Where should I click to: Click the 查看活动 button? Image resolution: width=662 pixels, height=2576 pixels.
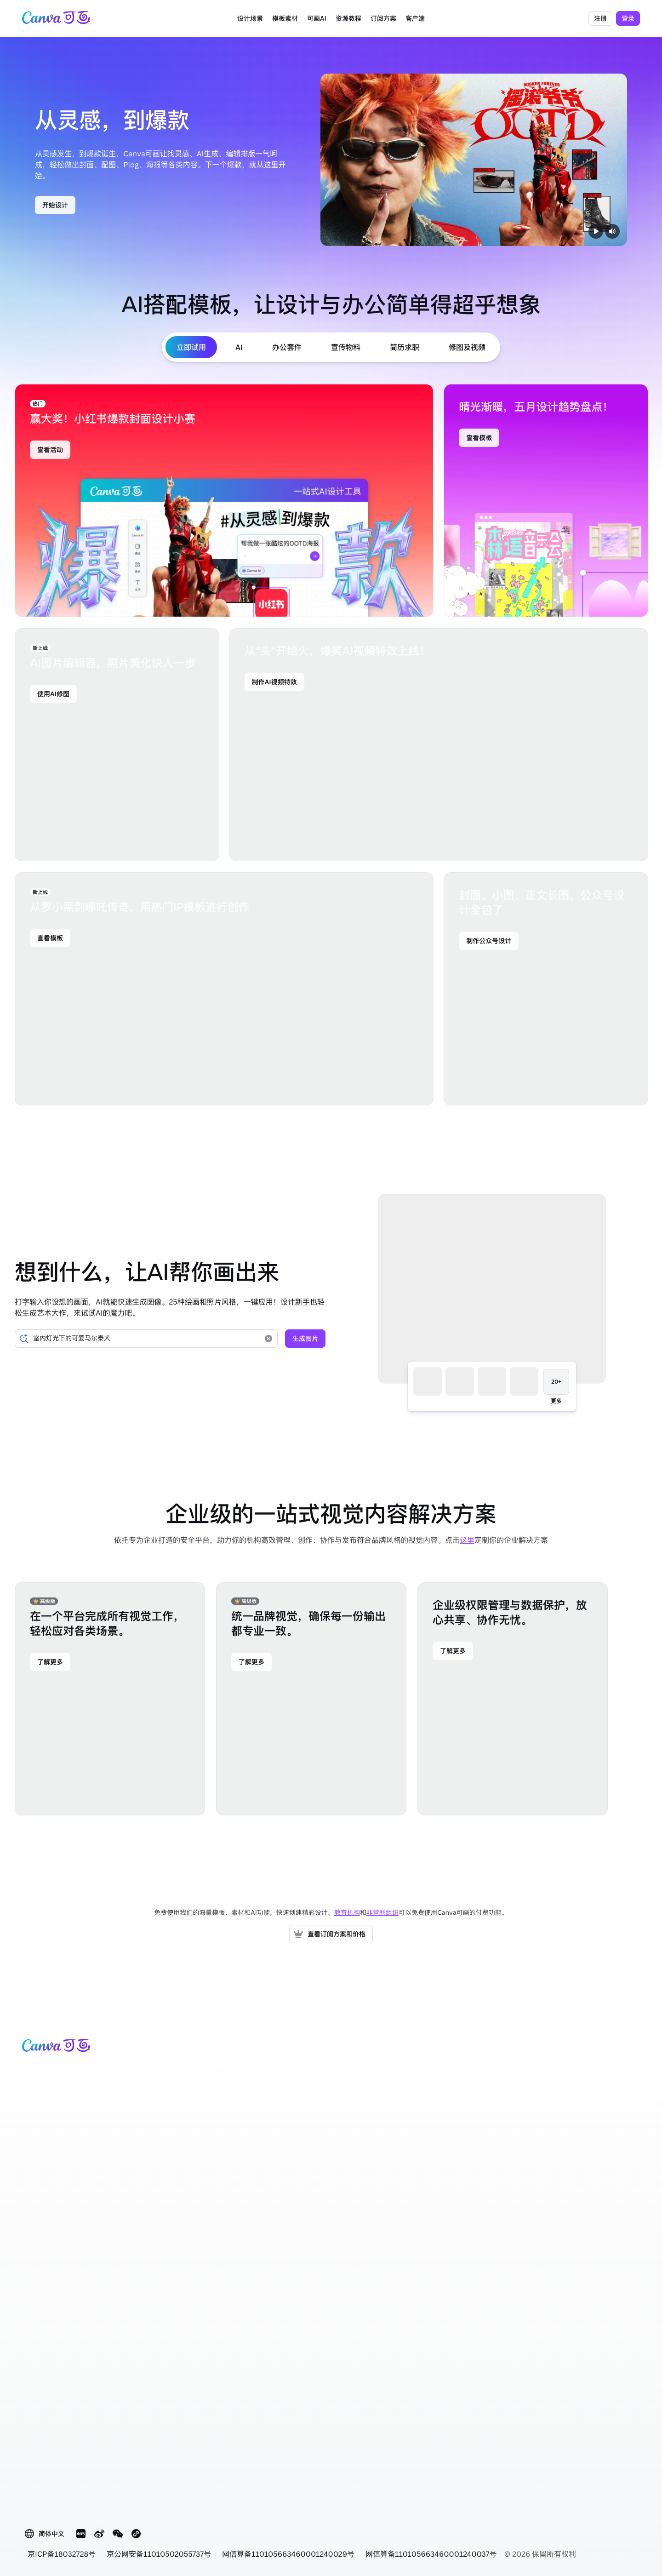pyautogui.click(x=50, y=450)
